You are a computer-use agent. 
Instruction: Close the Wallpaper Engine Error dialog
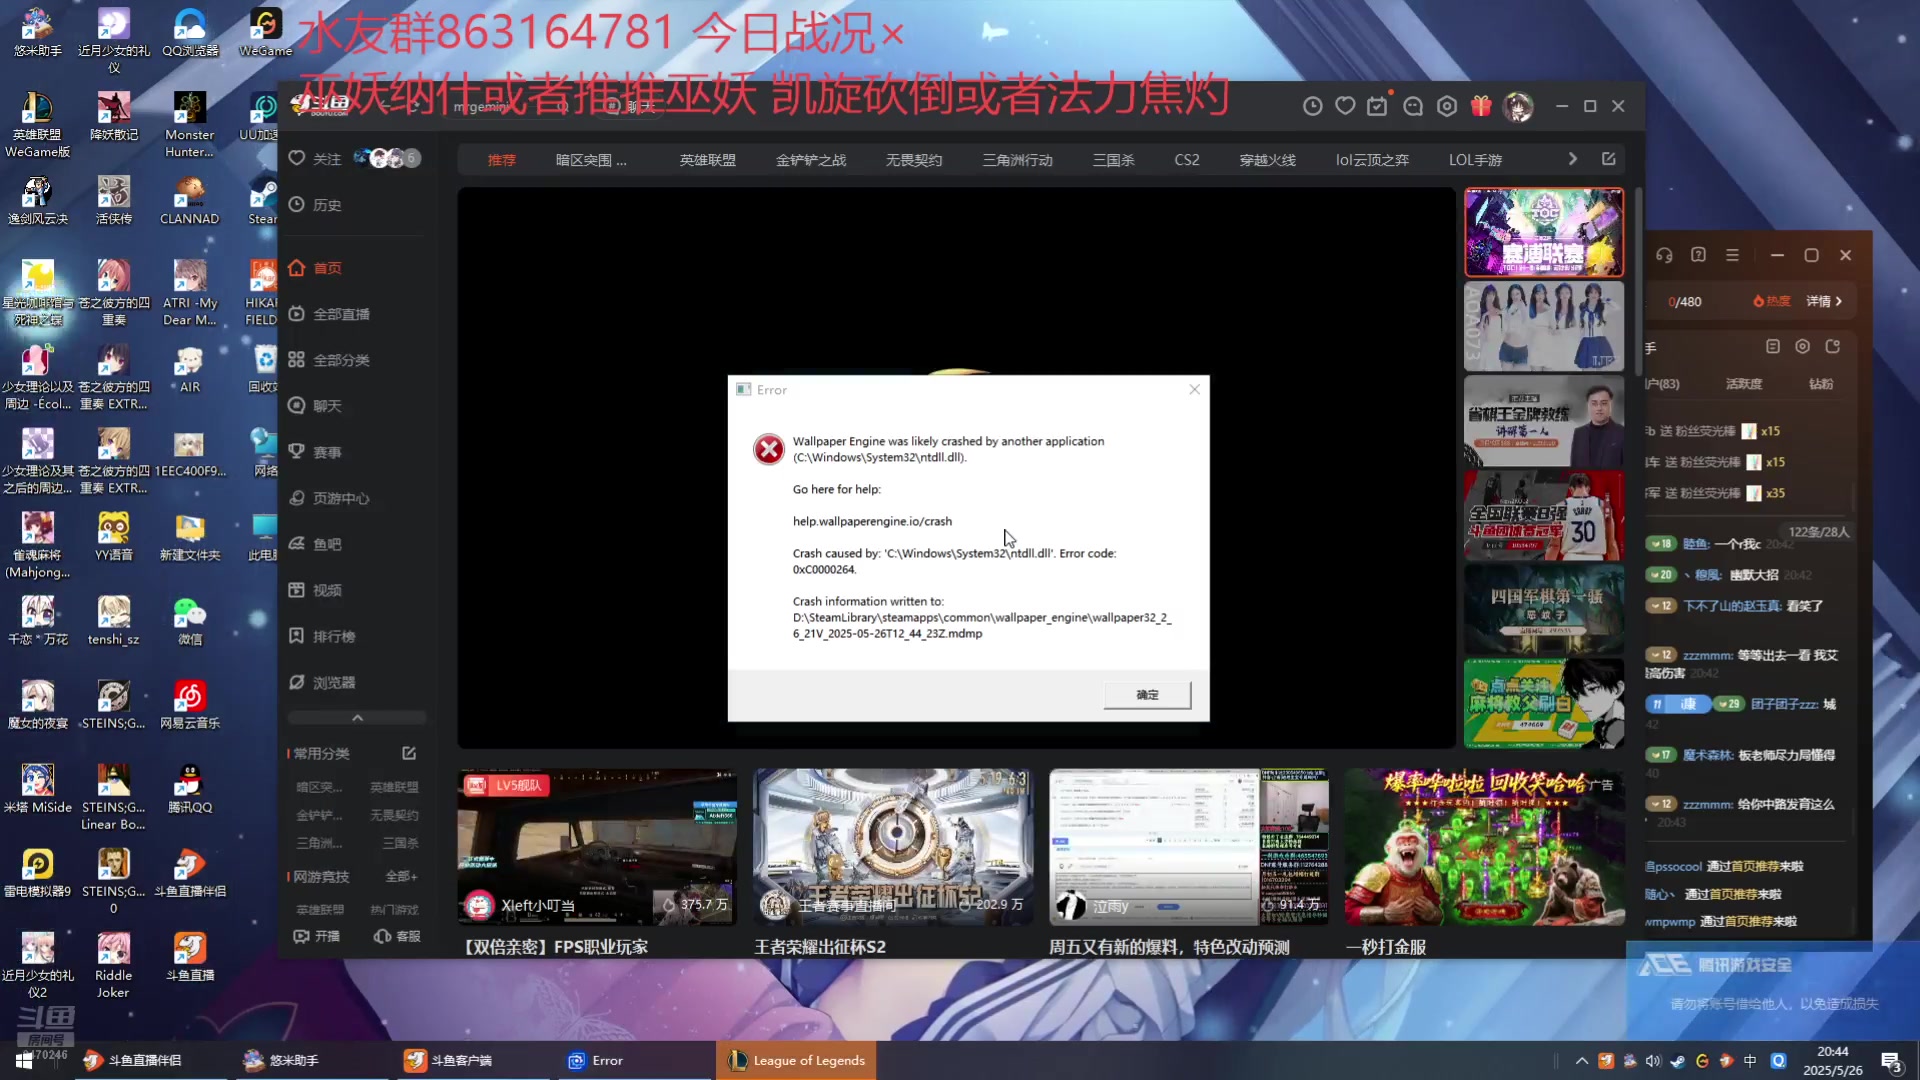1194,389
